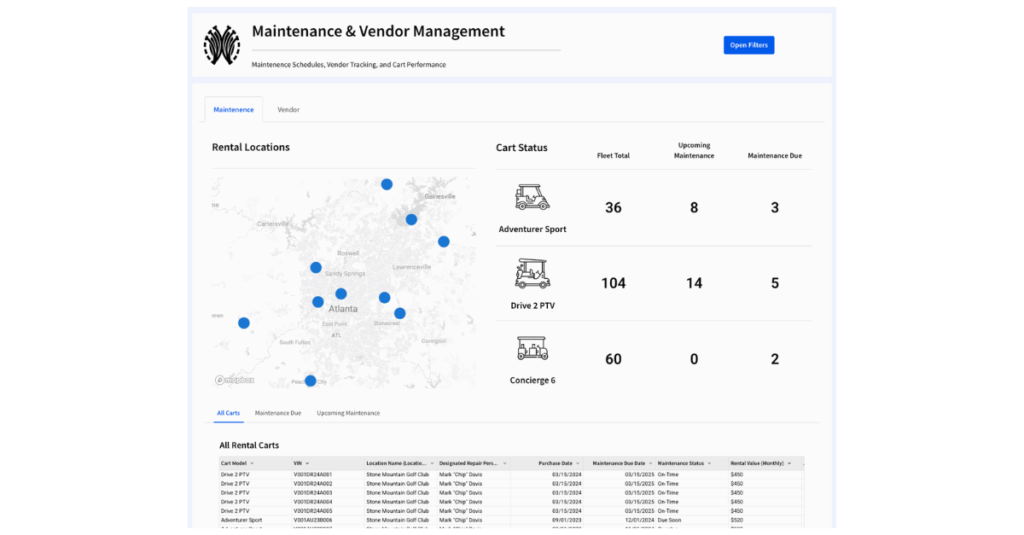Viewport: 1024px width, 535px height.
Task: Click the Drive 2 PTV fleet total 104
Action: tap(613, 284)
